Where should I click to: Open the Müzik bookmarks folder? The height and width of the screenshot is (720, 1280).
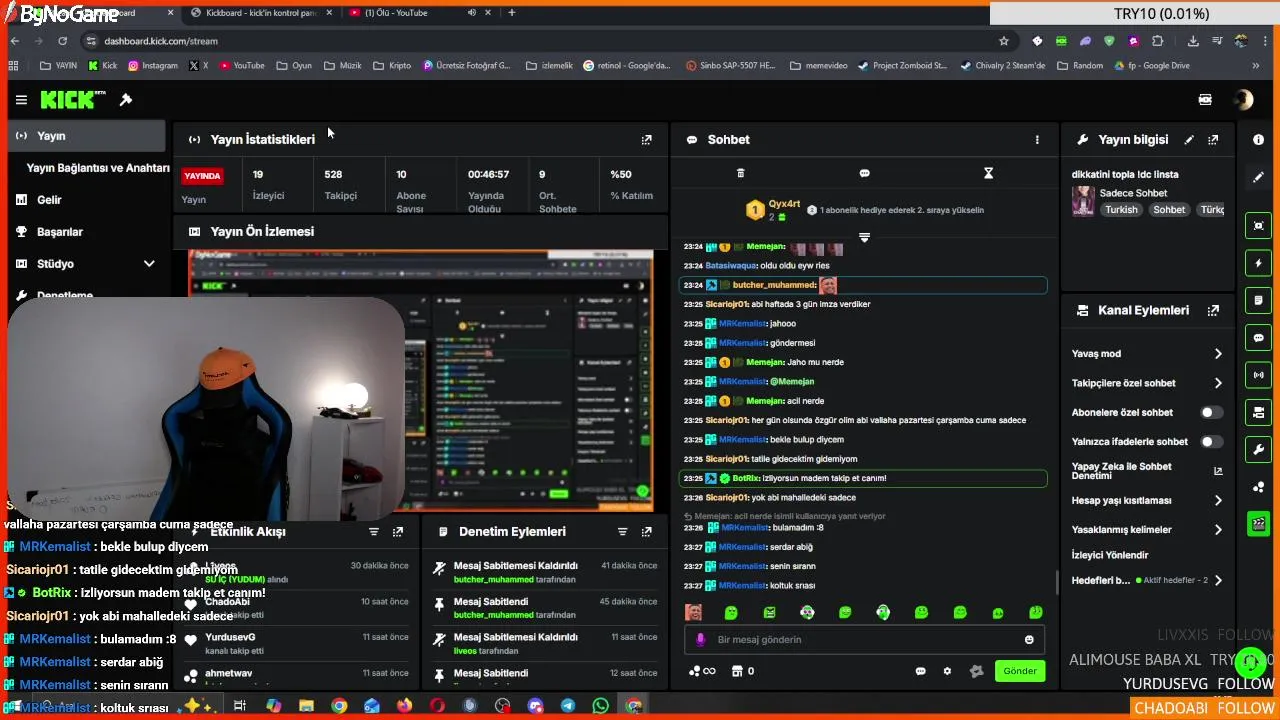point(342,66)
